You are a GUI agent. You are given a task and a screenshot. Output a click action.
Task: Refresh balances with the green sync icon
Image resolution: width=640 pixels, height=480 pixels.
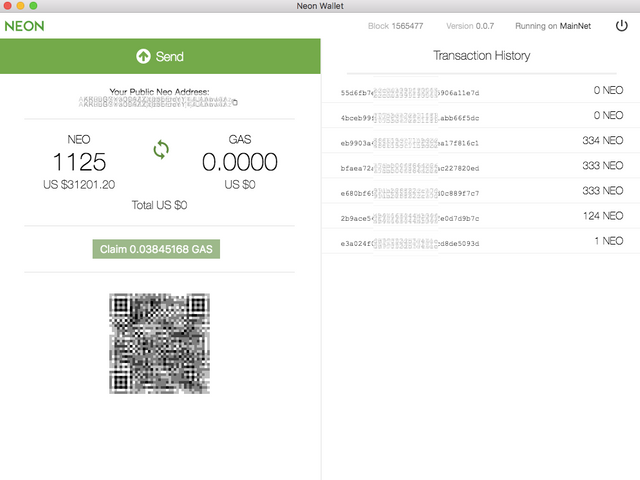(161, 149)
